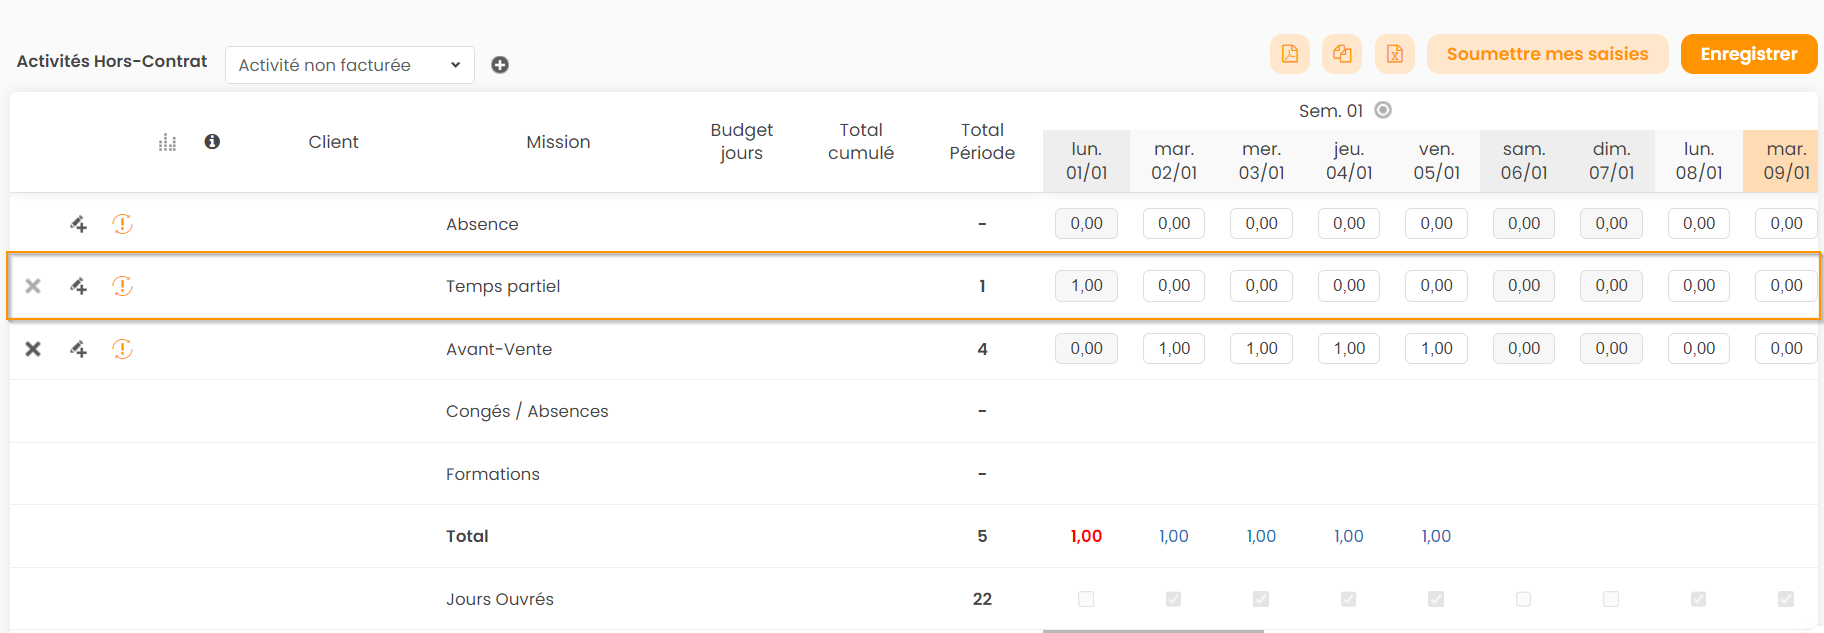Toggle Jours Ouvrés checkbox for mar. 02/01
Viewport: 1824px width, 633px height.
tap(1173, 599)
